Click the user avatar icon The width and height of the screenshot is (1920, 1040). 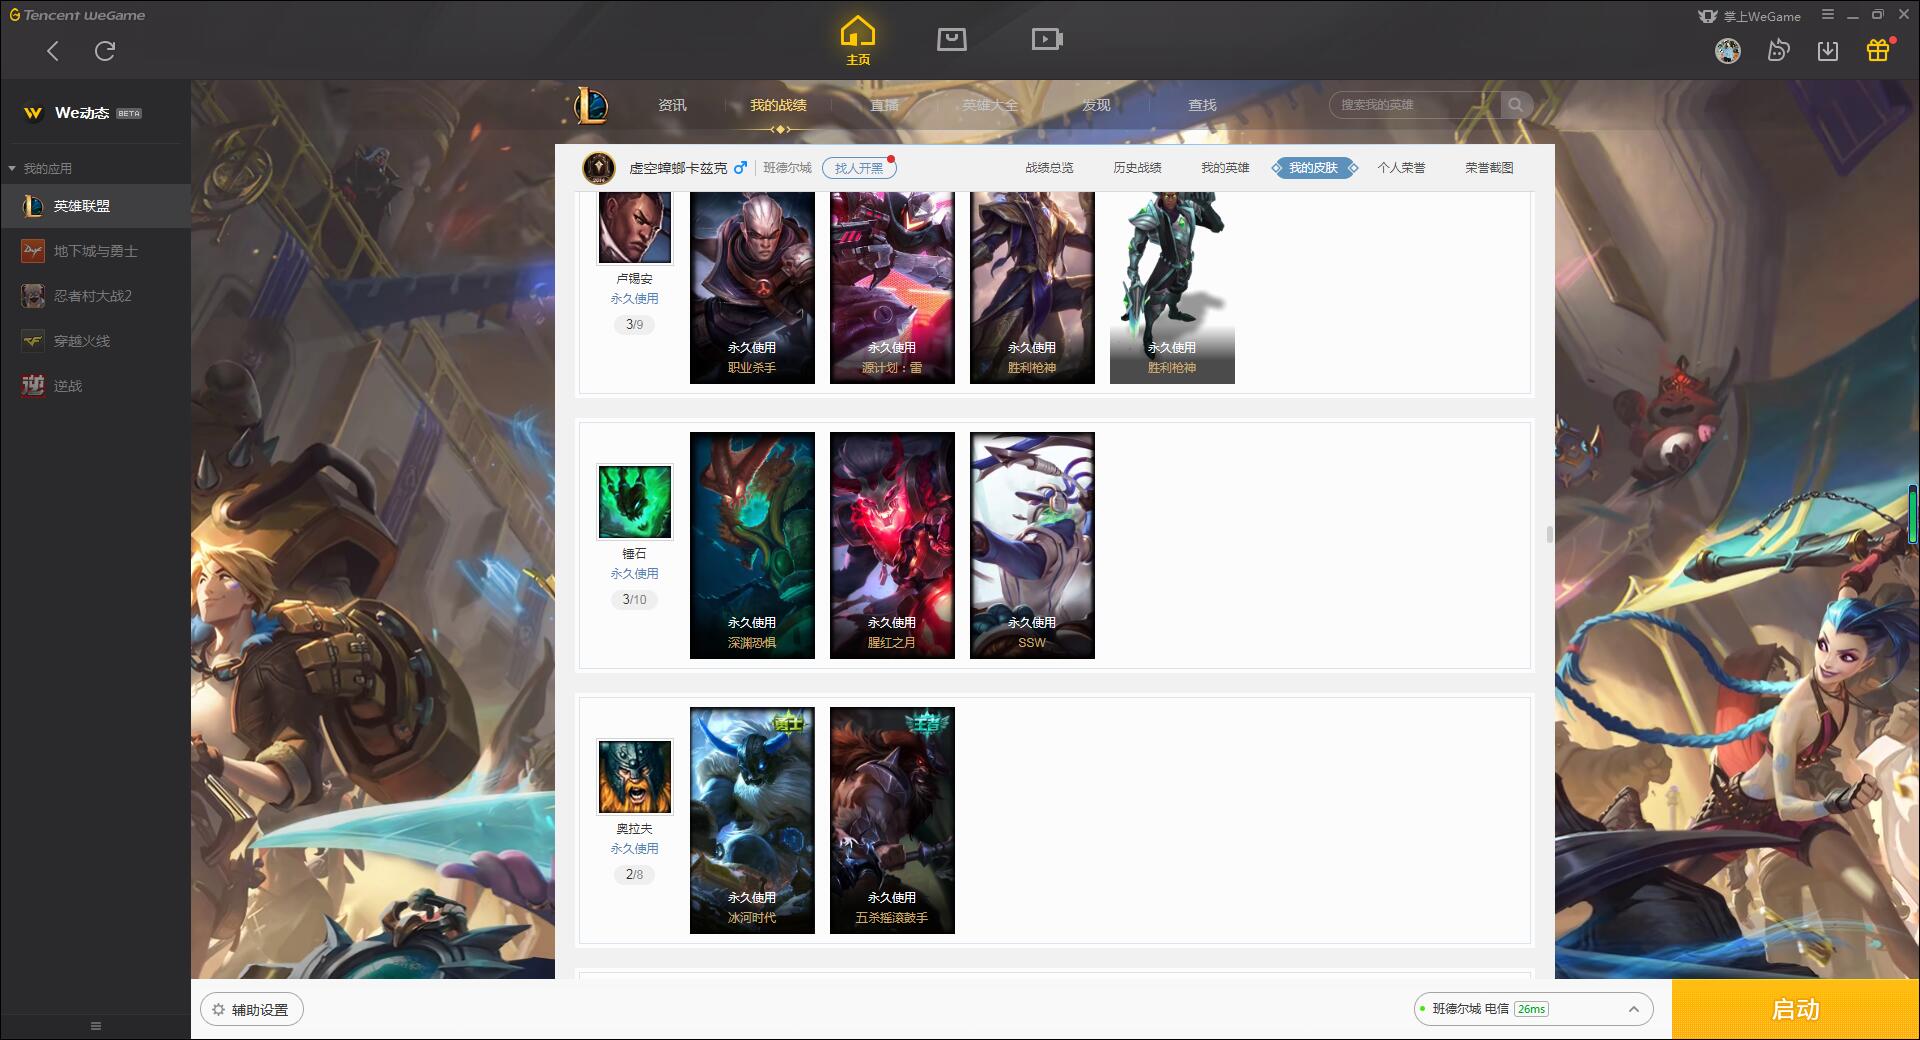pyautogui.click(x=1728, y=51)
